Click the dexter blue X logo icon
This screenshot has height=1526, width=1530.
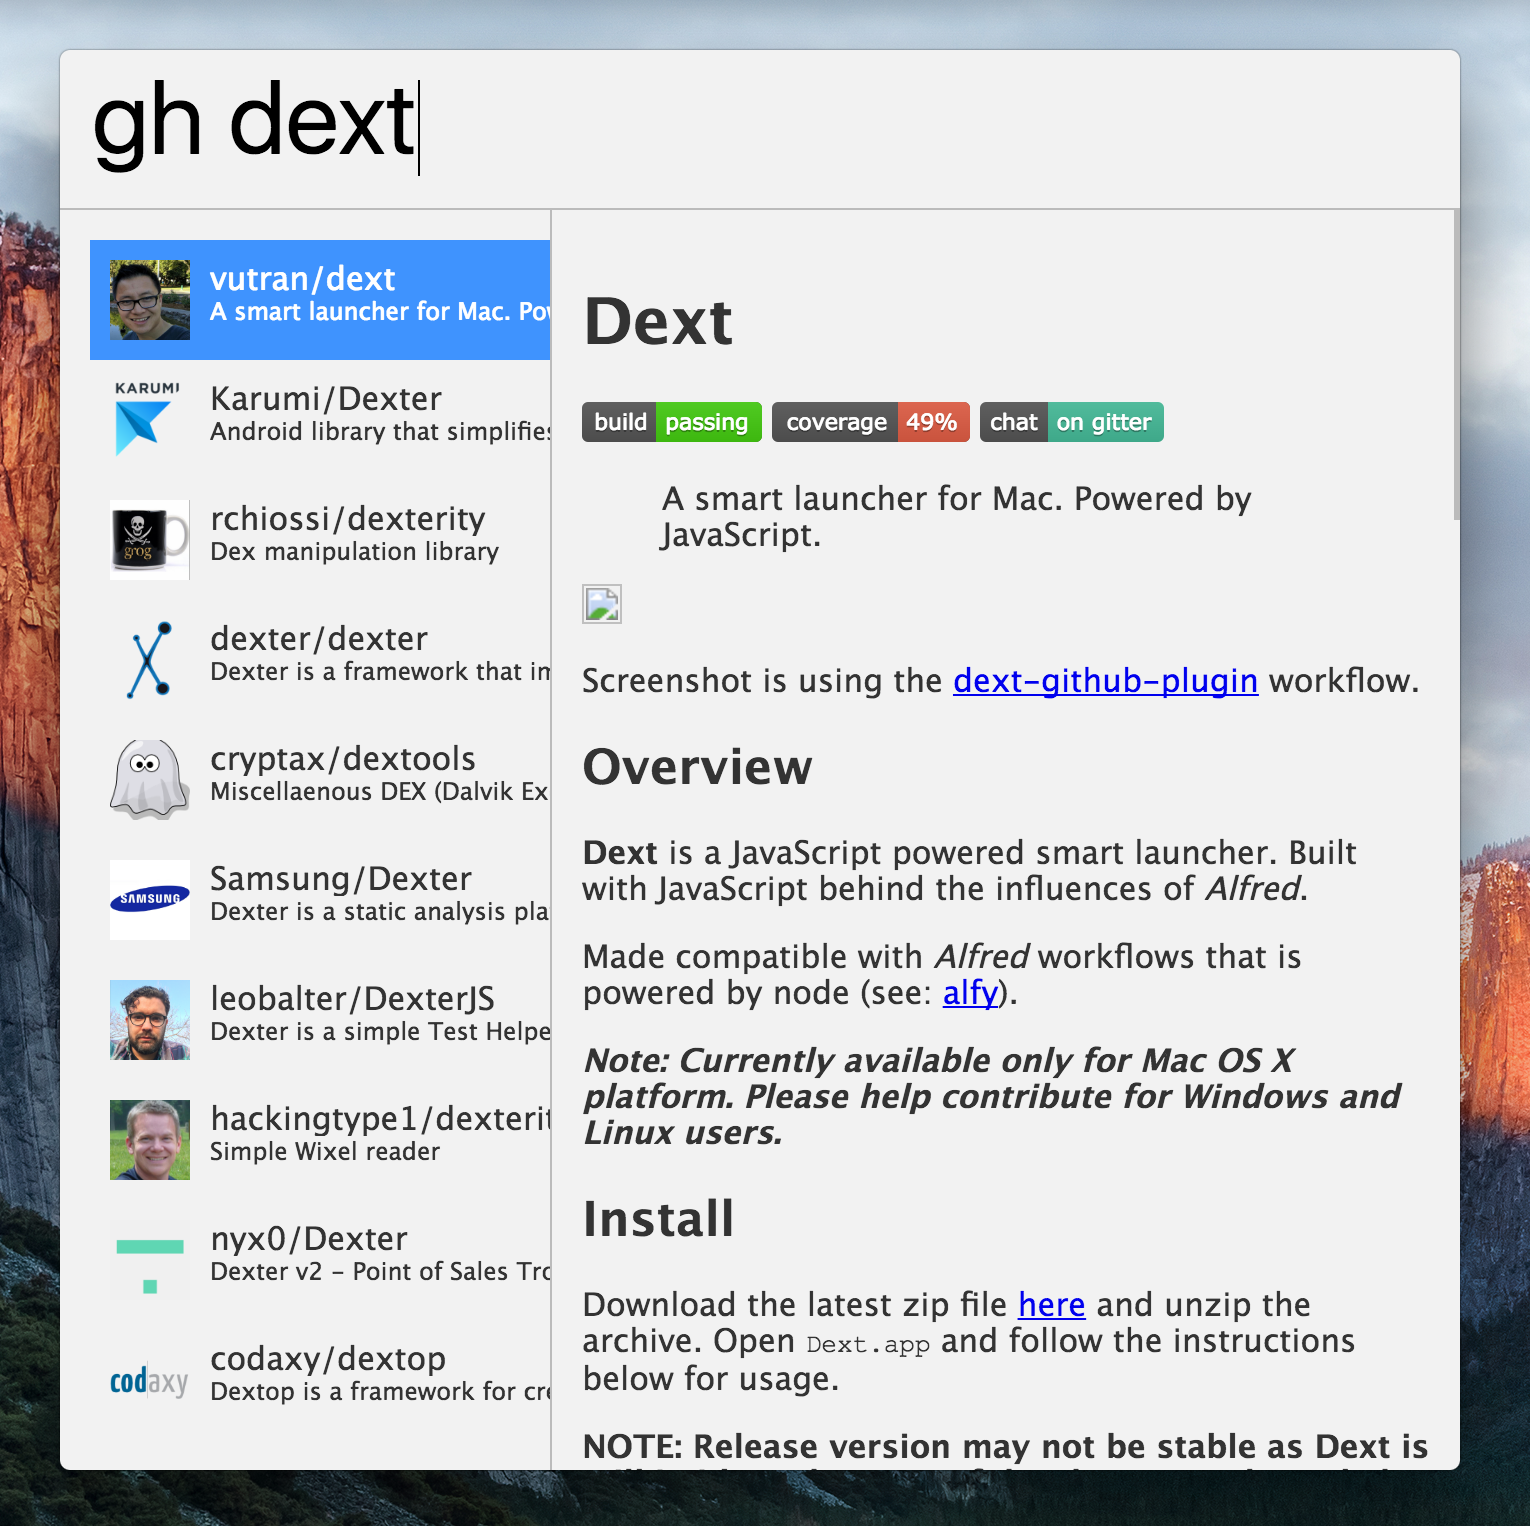[x=149, y=660]
